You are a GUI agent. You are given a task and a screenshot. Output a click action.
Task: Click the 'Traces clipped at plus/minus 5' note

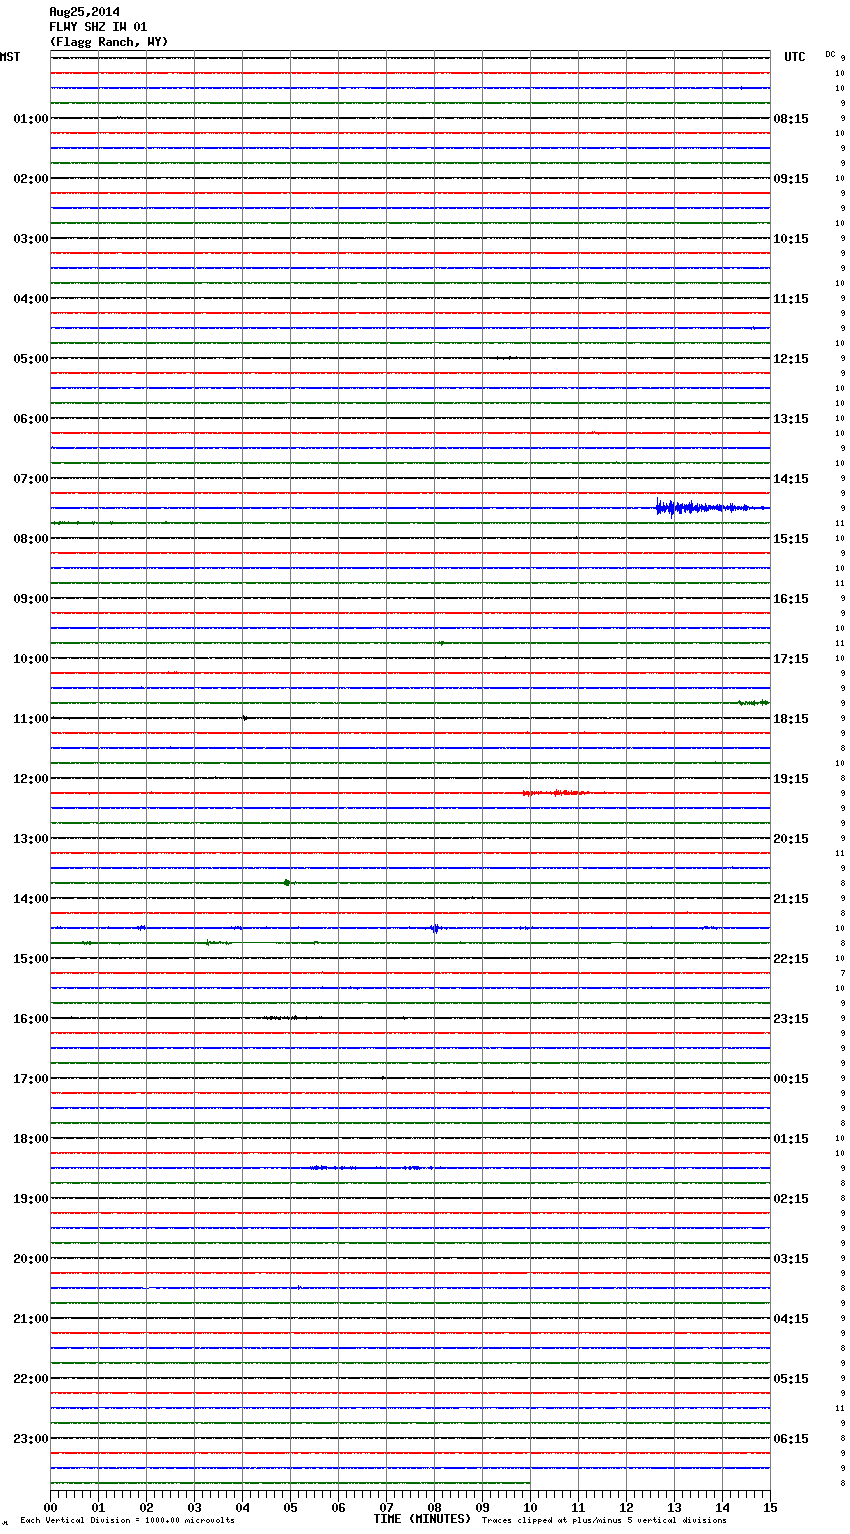click(x=604, y=1521)
